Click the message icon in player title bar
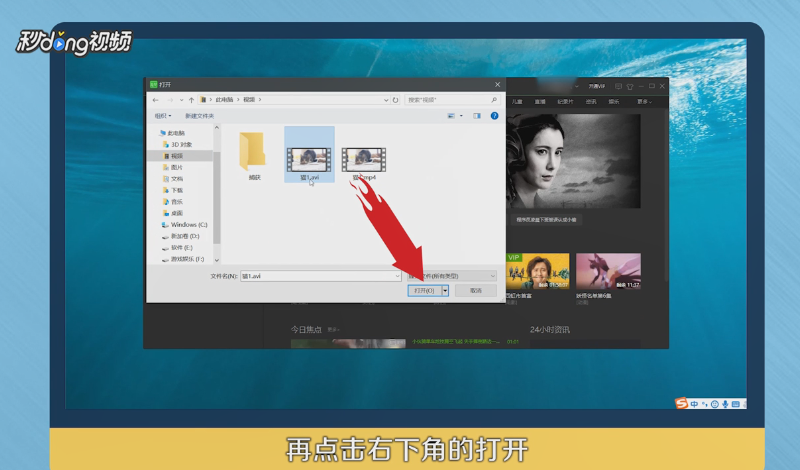 click(618, 86)
